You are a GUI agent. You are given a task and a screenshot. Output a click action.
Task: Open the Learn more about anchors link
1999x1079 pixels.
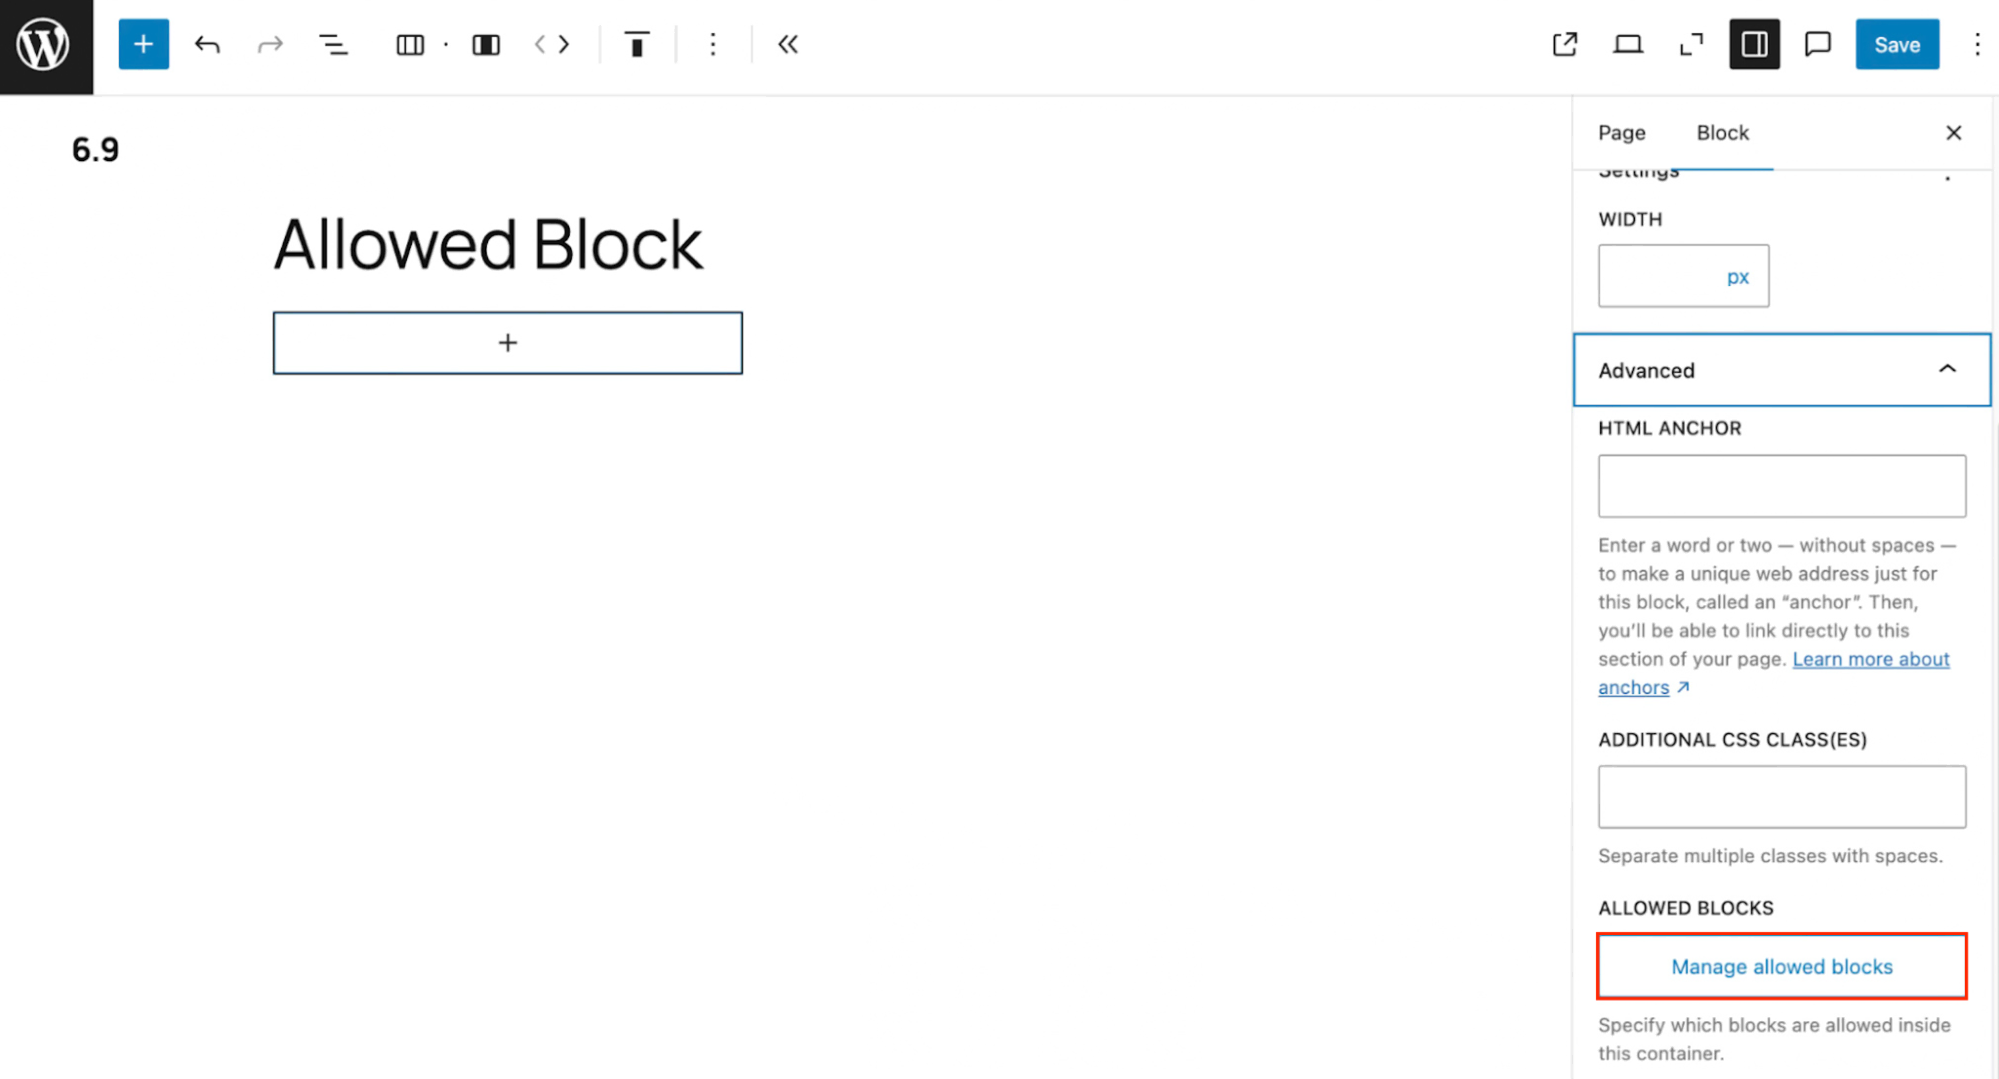(1870, 659)
